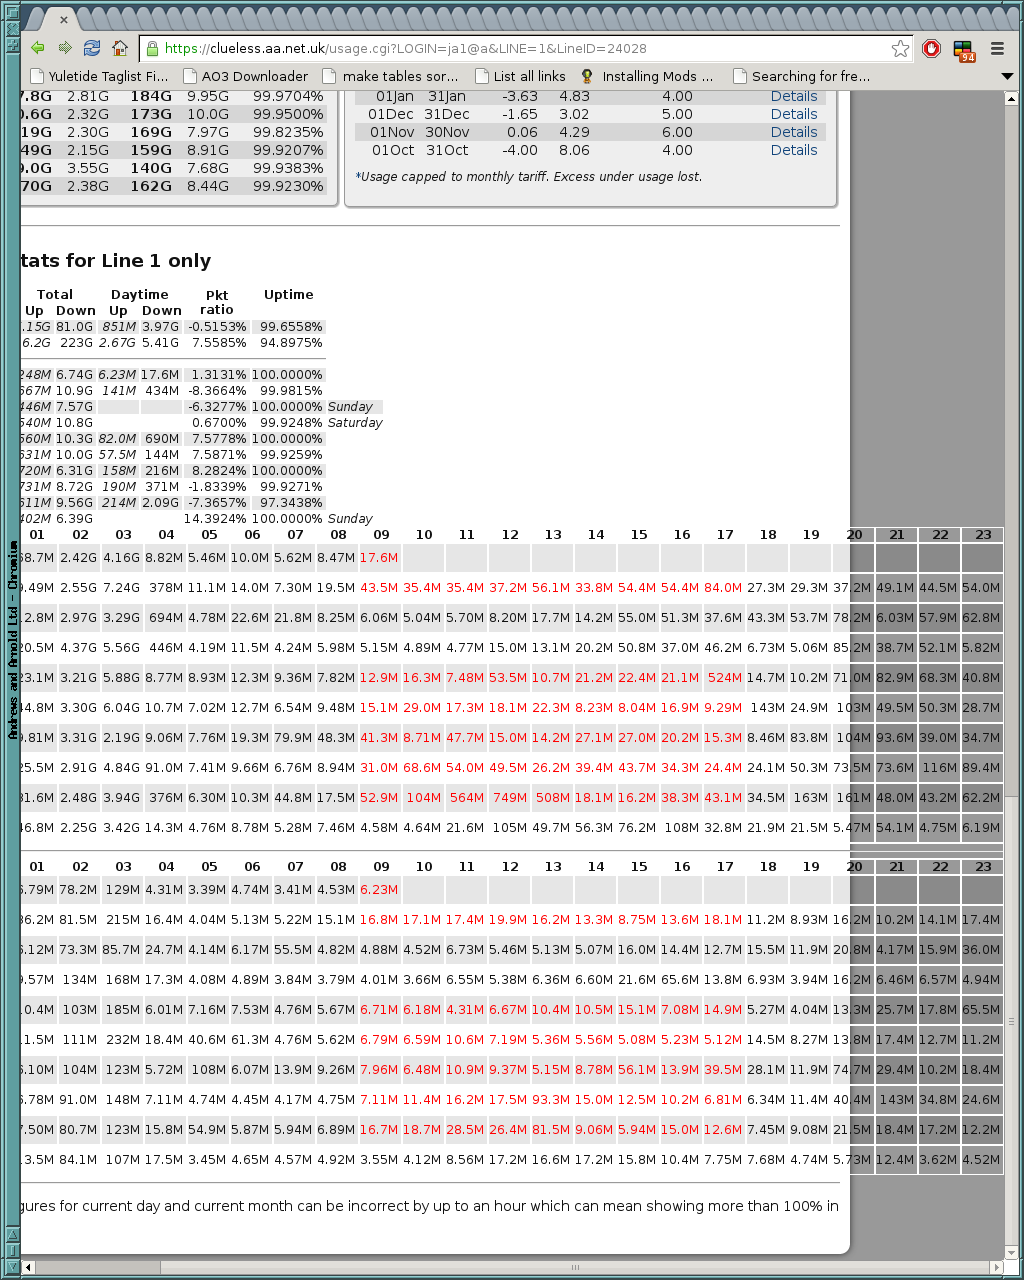Open Details for the 01Oct–31Oct period

[x=794, y=150]
